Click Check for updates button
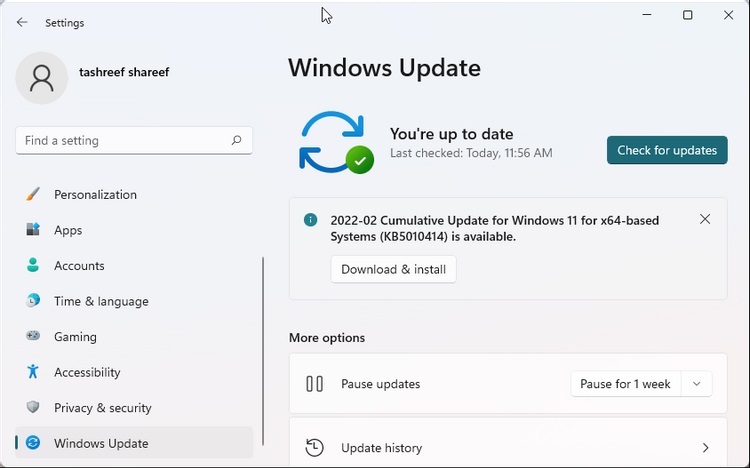The width and height of the screenshot is (750, 468). tap(667, 150)
